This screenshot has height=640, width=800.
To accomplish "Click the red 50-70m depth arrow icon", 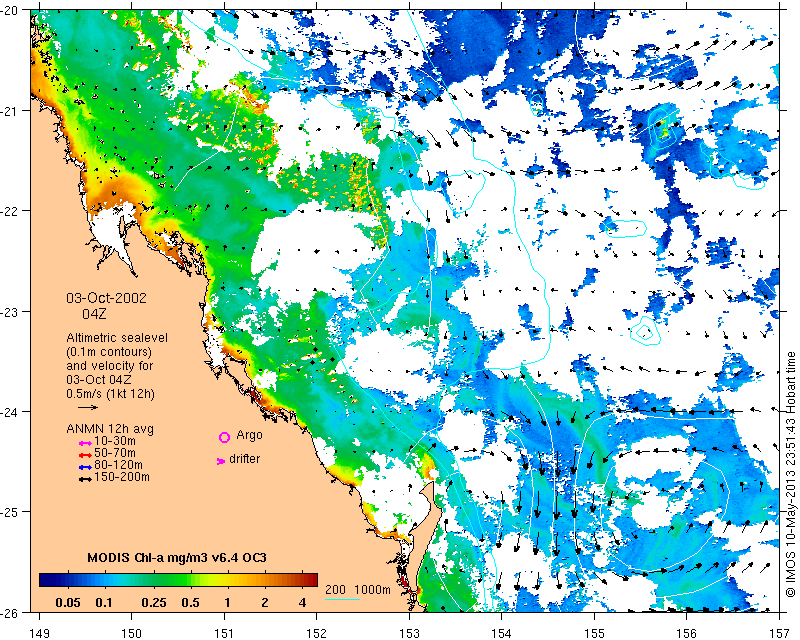I will (85, 455).
